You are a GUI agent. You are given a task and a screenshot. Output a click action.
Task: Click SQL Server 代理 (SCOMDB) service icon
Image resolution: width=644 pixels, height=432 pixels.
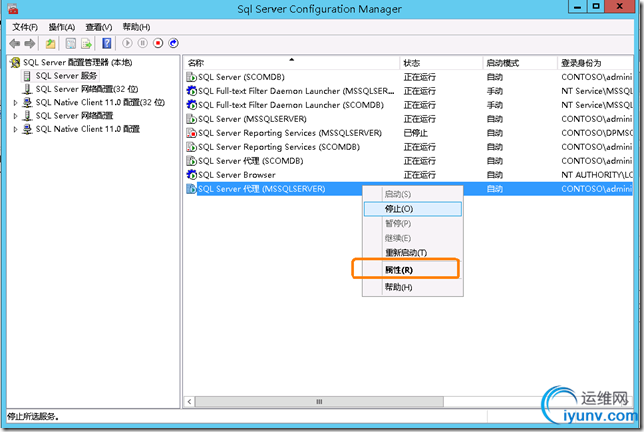click(x=191, y=161)
